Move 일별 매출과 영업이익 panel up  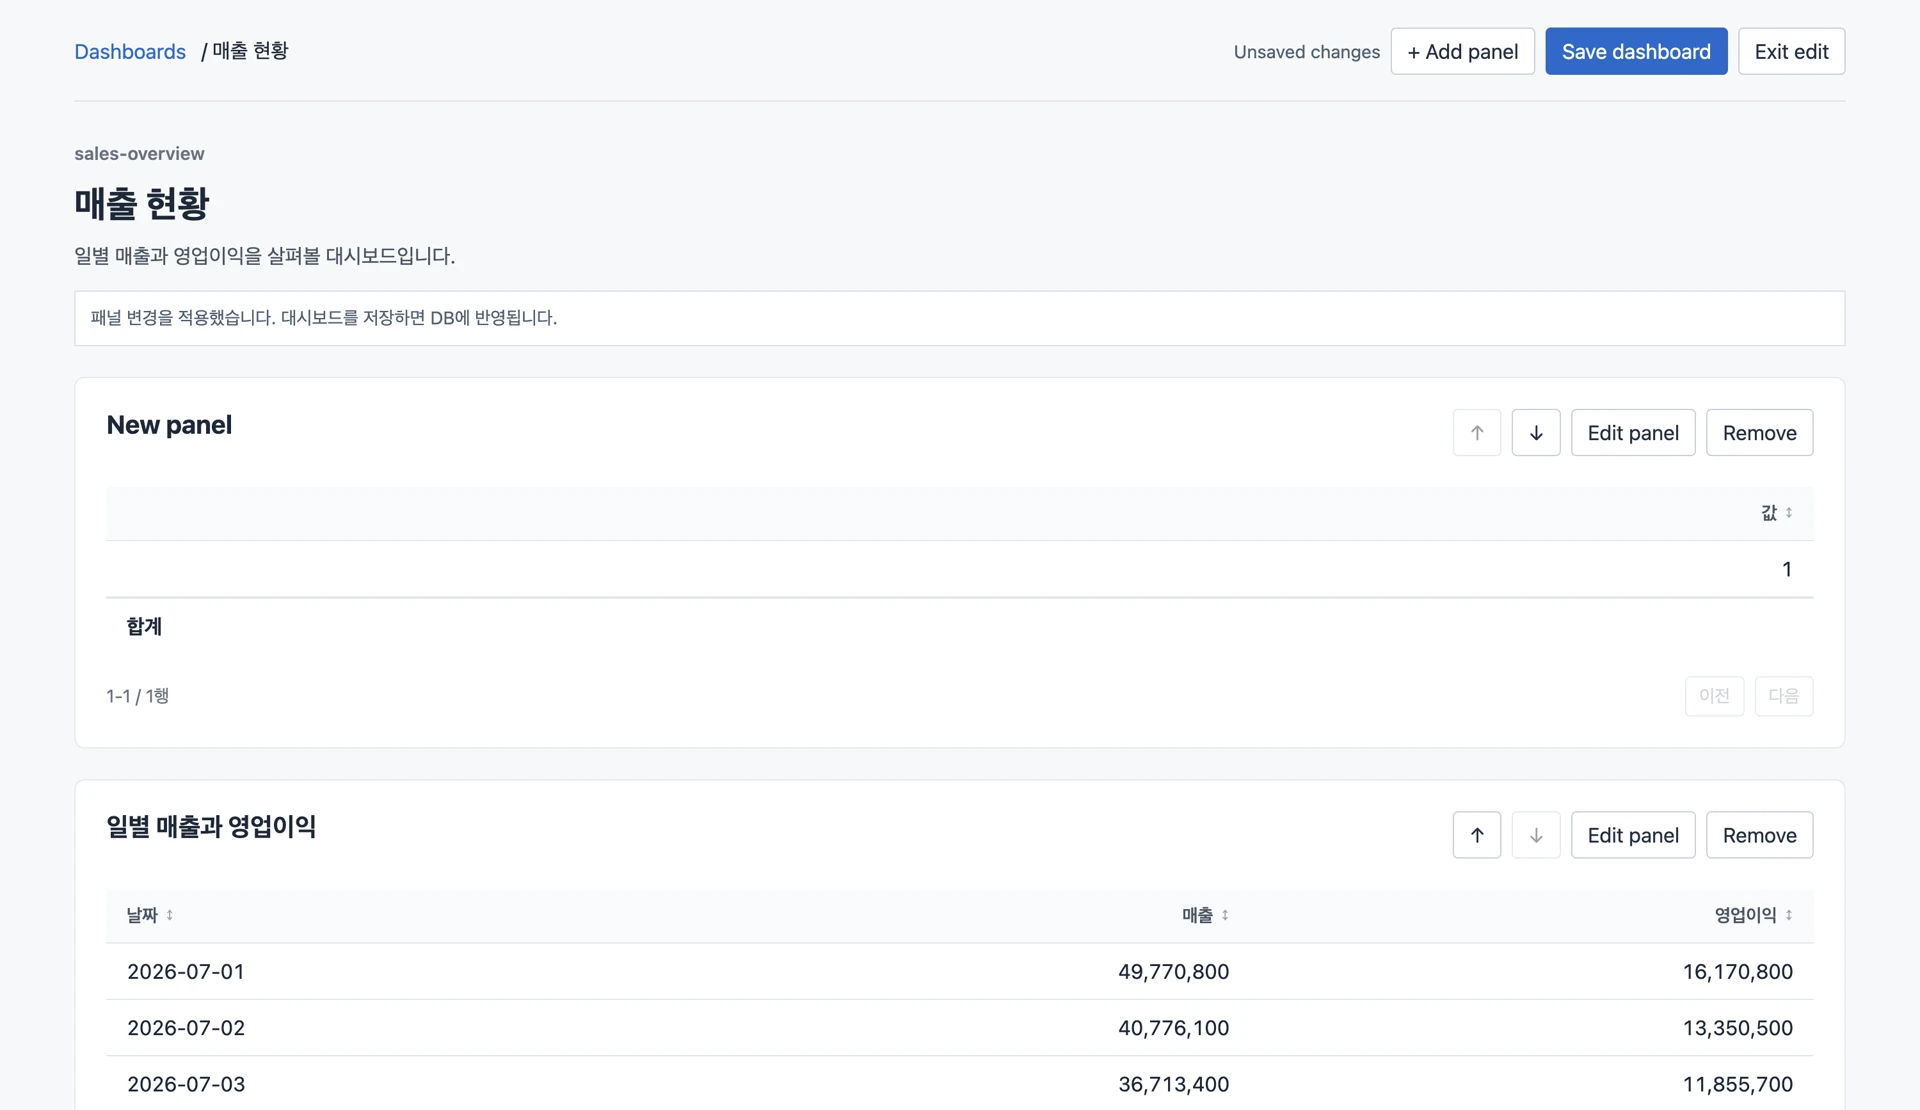click(x=1476, y=835)
